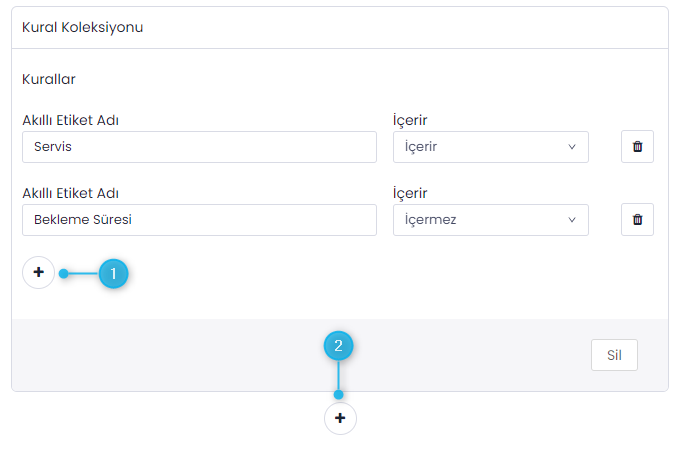Click the Kural Koleksiyonu panel header

[82, 27]
